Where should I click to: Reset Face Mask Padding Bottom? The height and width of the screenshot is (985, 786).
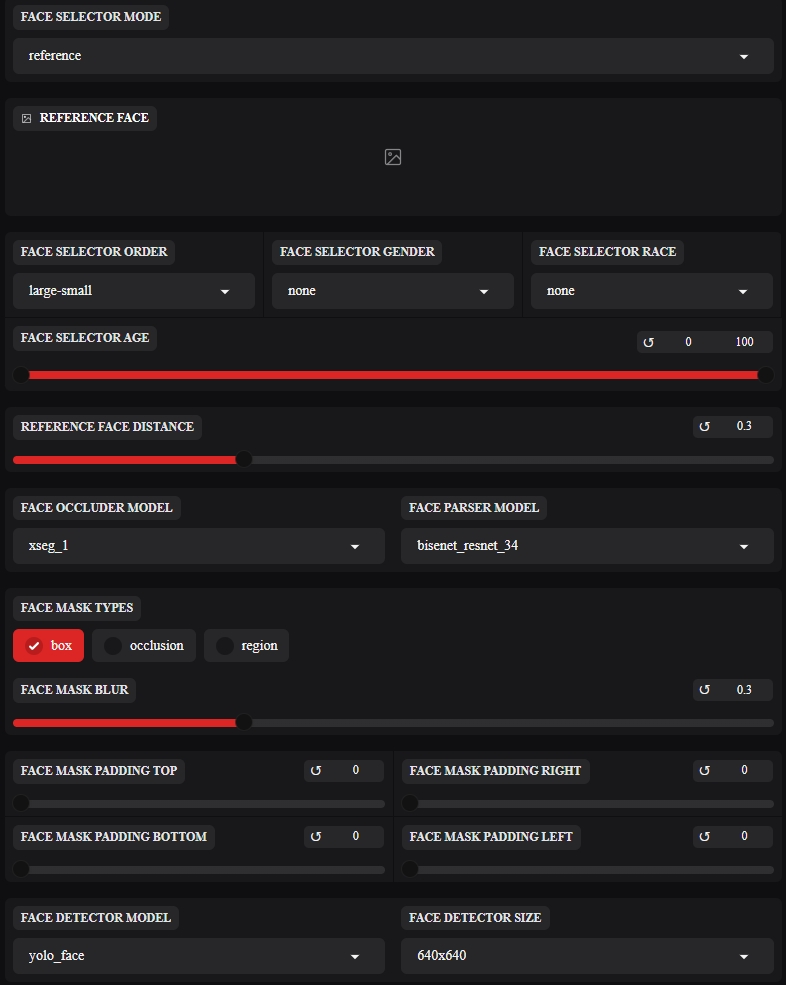point(315,836)
